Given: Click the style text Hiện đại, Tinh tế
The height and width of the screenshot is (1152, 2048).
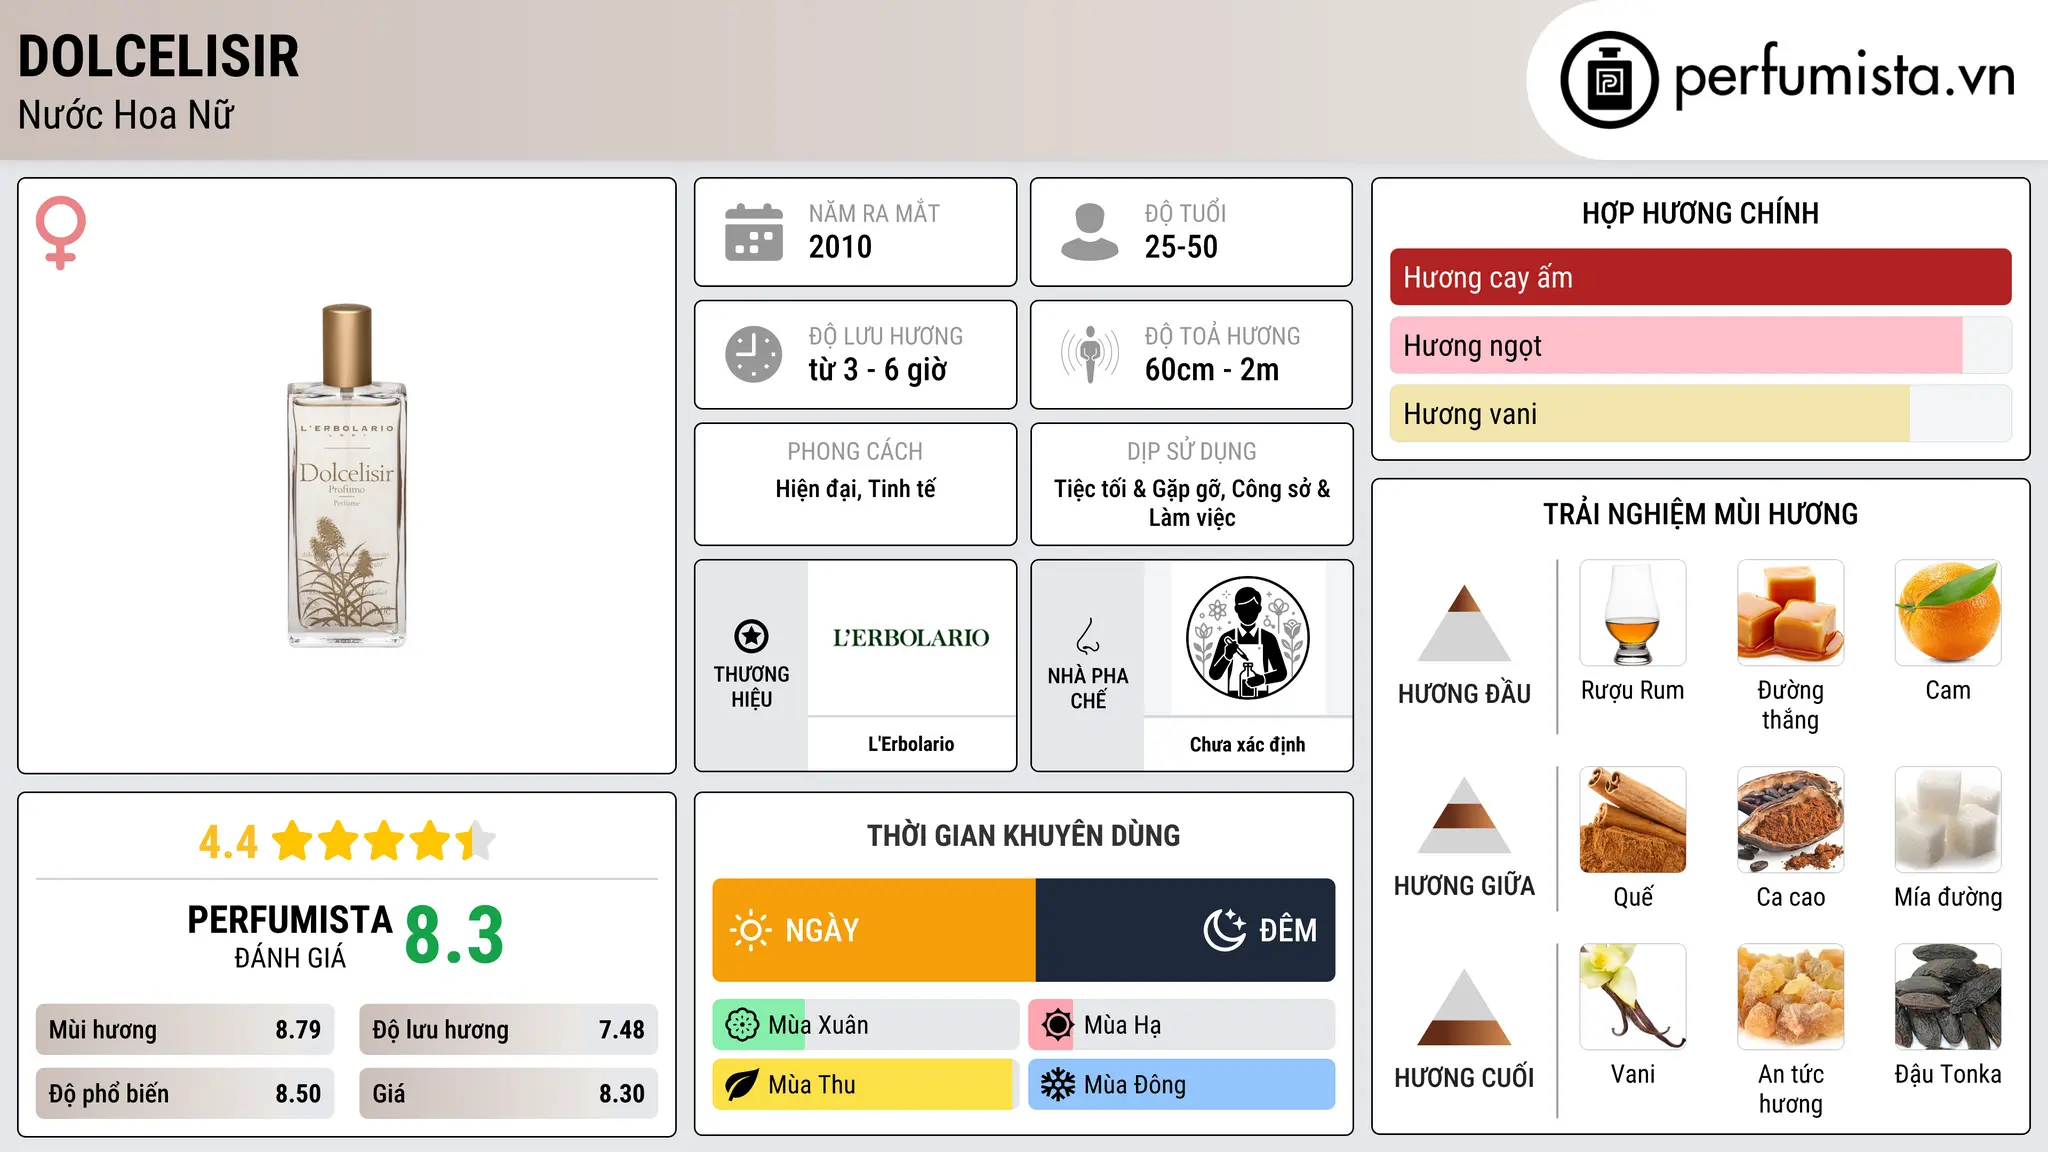Looking at the screenshot, I should (x=855, y=489).
